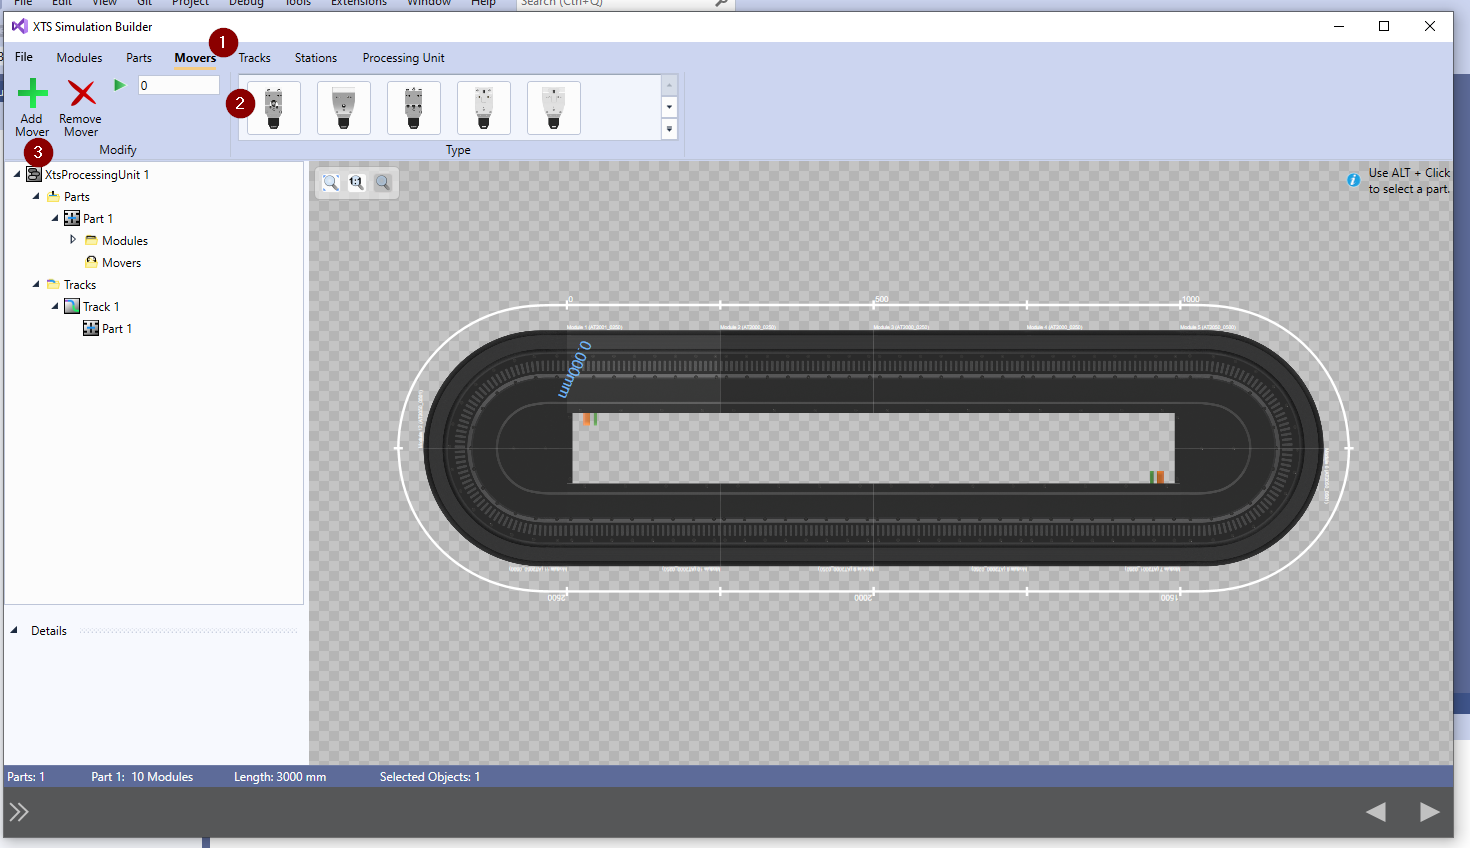Viewport: 1470px width, 848px height.
Task: Select Track 1 in the tree
Action: [101, 307]
